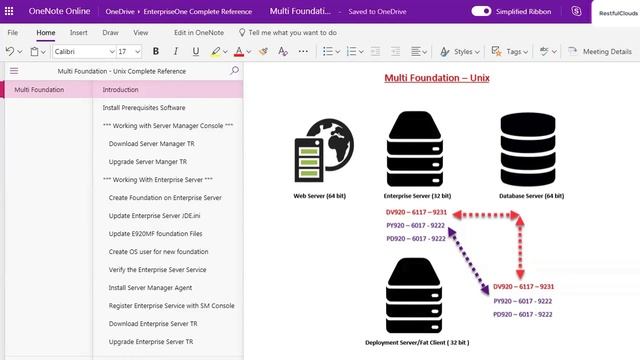Screen dimensions: 640x360
Task: Click the Undo icon
Action: [10, 51]
